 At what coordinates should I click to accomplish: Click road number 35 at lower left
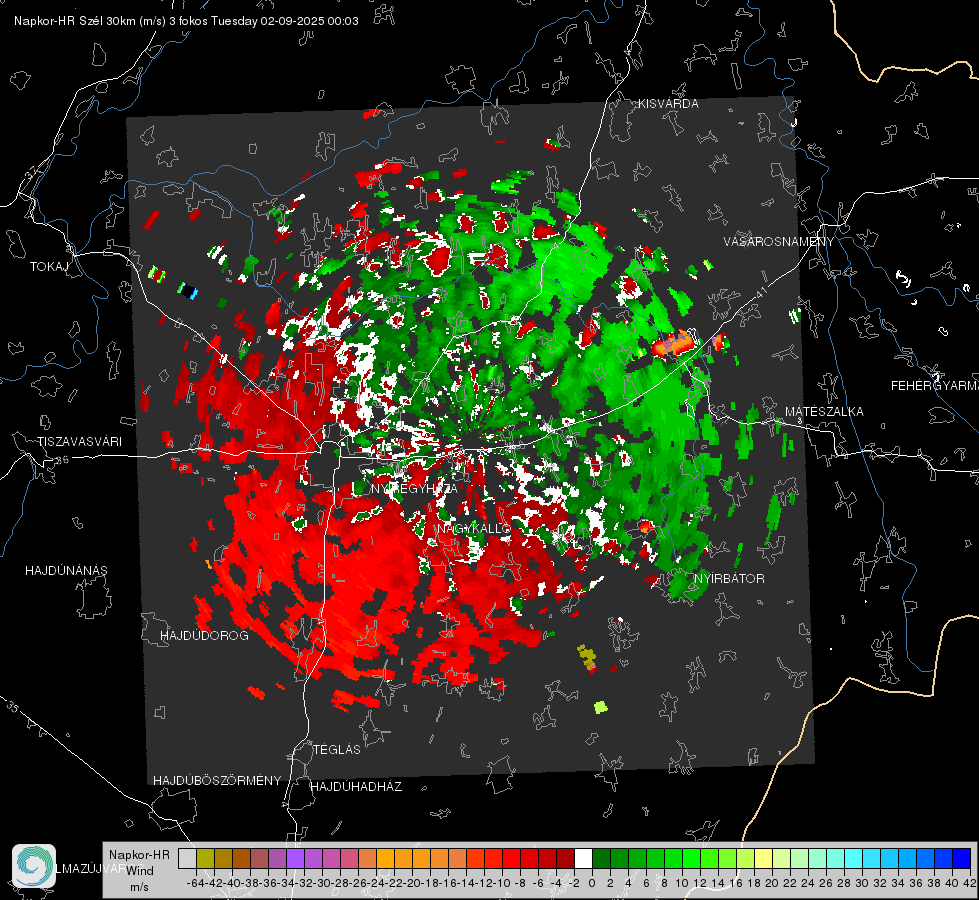click(12, 707)
